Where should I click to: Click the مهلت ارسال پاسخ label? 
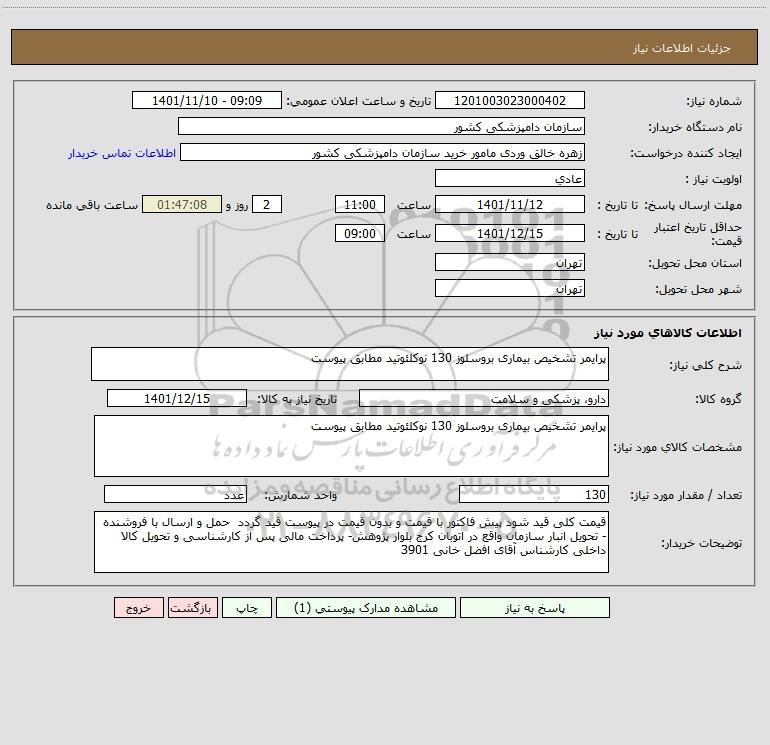click(693, 205)
